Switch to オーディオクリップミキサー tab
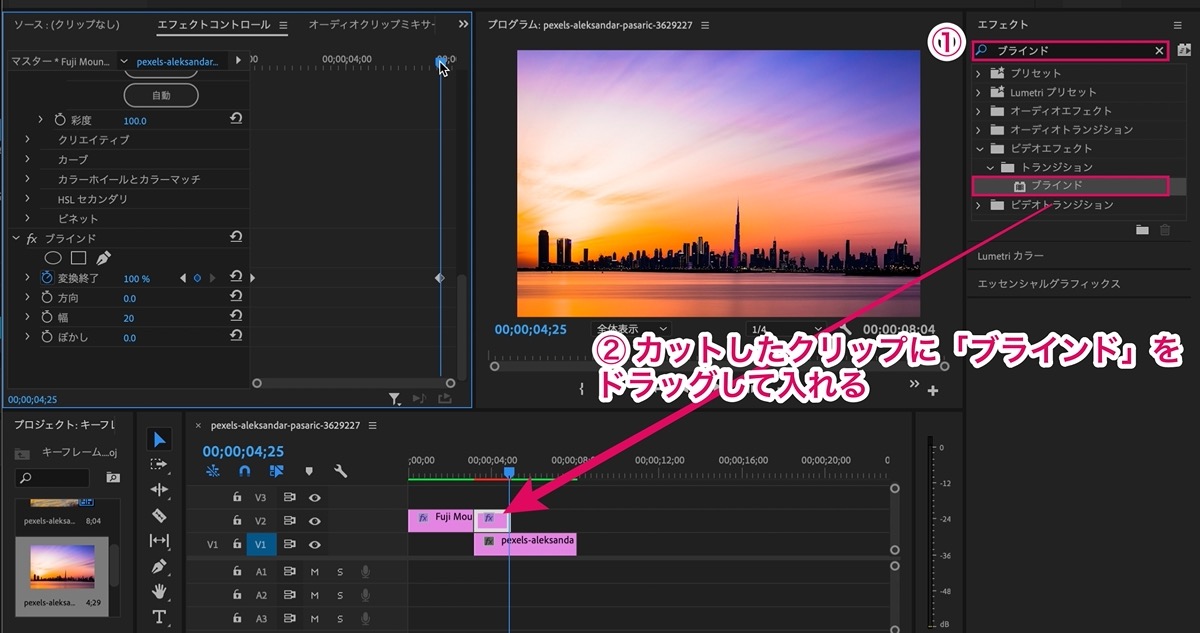This screenshot has width=1200, height=633. click(372, 24)
